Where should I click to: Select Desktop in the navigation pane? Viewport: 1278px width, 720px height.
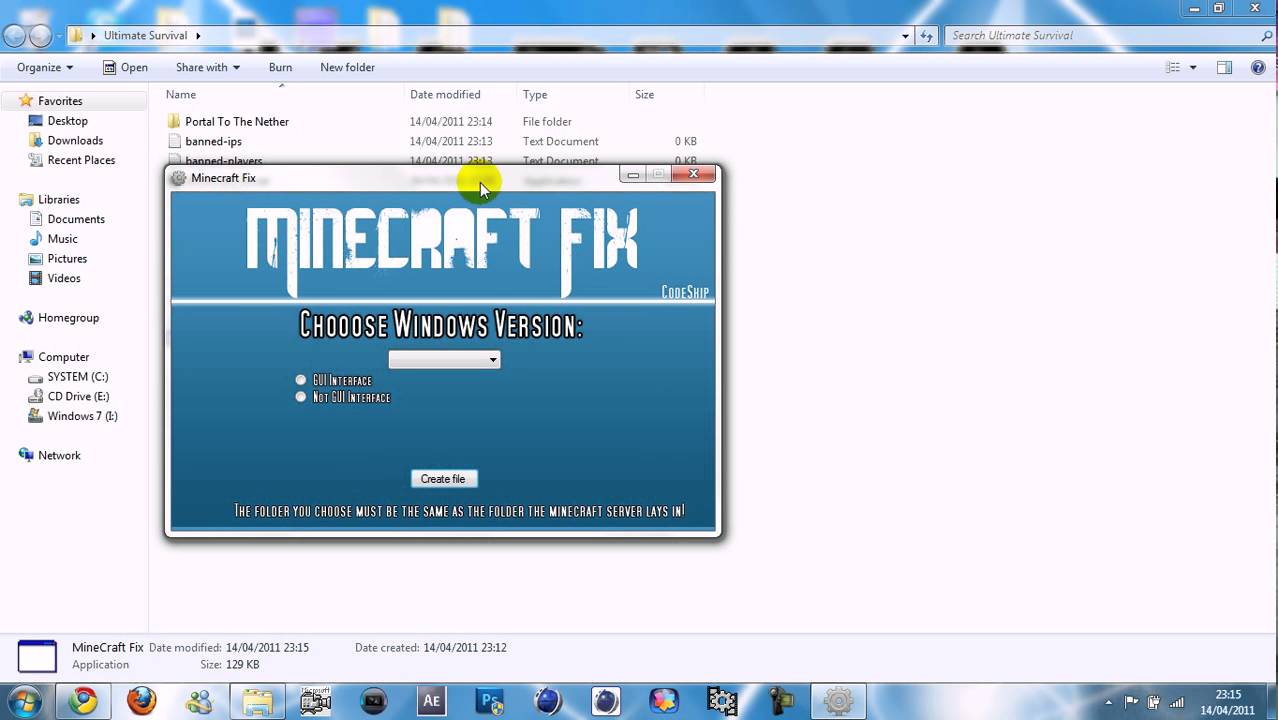[68, 121]
